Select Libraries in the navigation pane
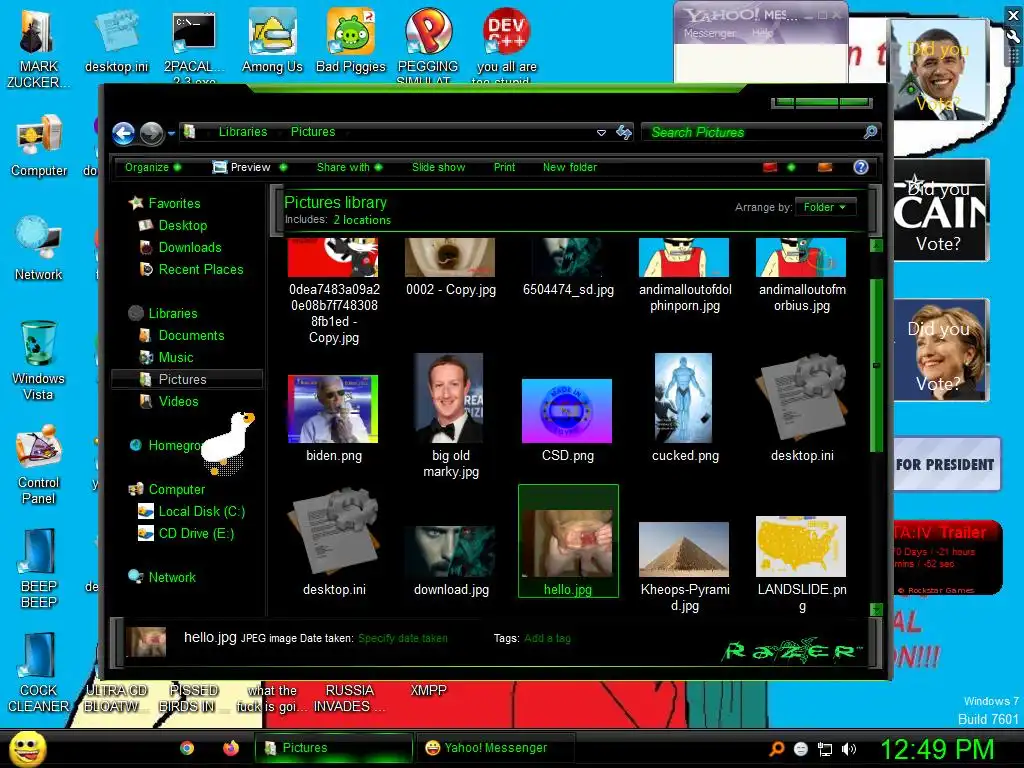The width and height of the screenshot is (1024, 768). tap(172, 313)
